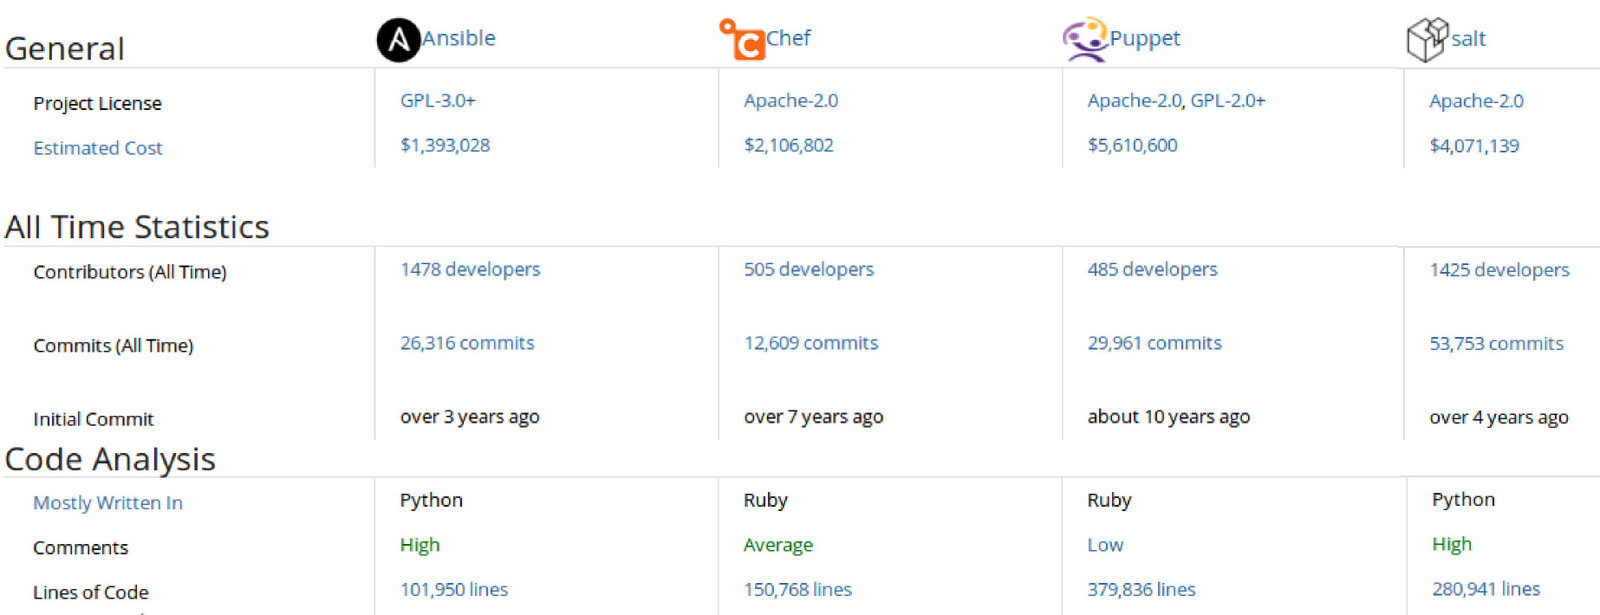View the 12,609 commits link

[x=811, y=343]
